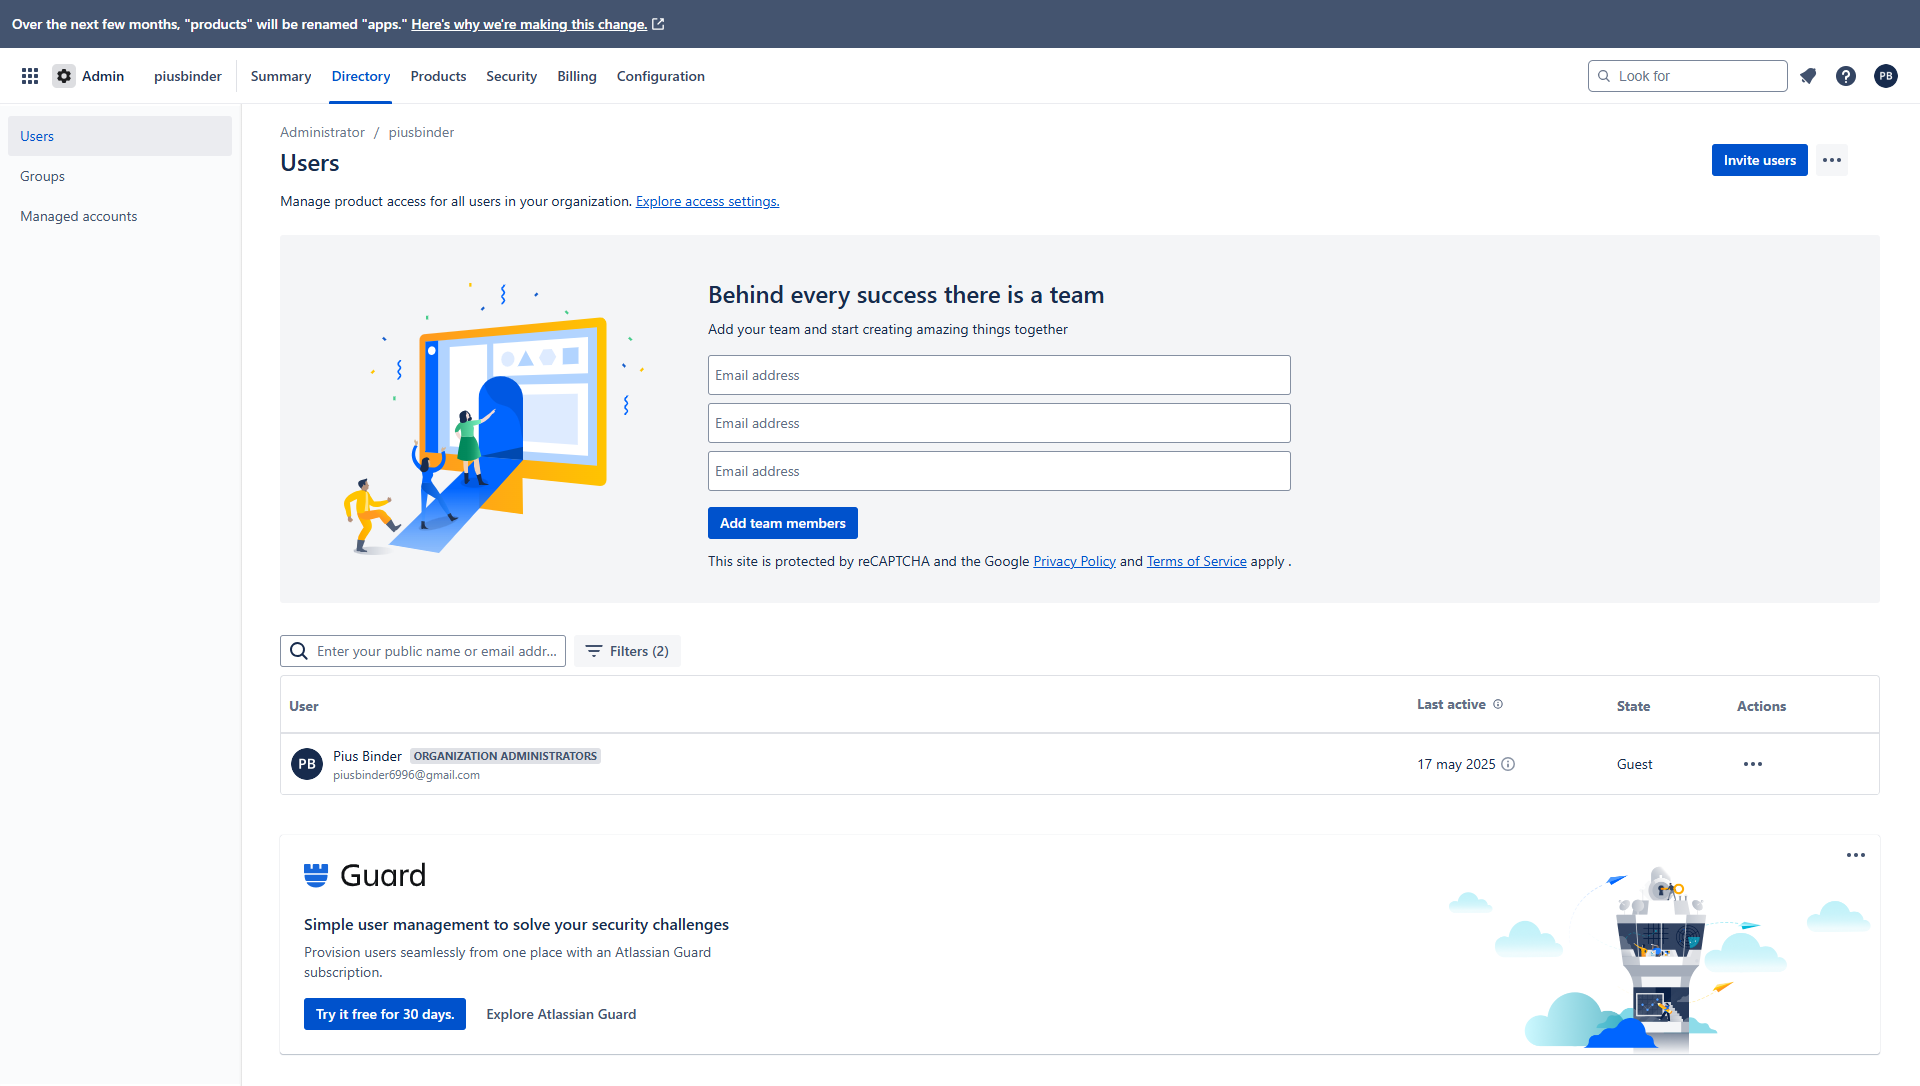The height and width of the screenshot is (1086, 1920).
Task: Click Try it free for 30 days
Action: [385, 1014]
